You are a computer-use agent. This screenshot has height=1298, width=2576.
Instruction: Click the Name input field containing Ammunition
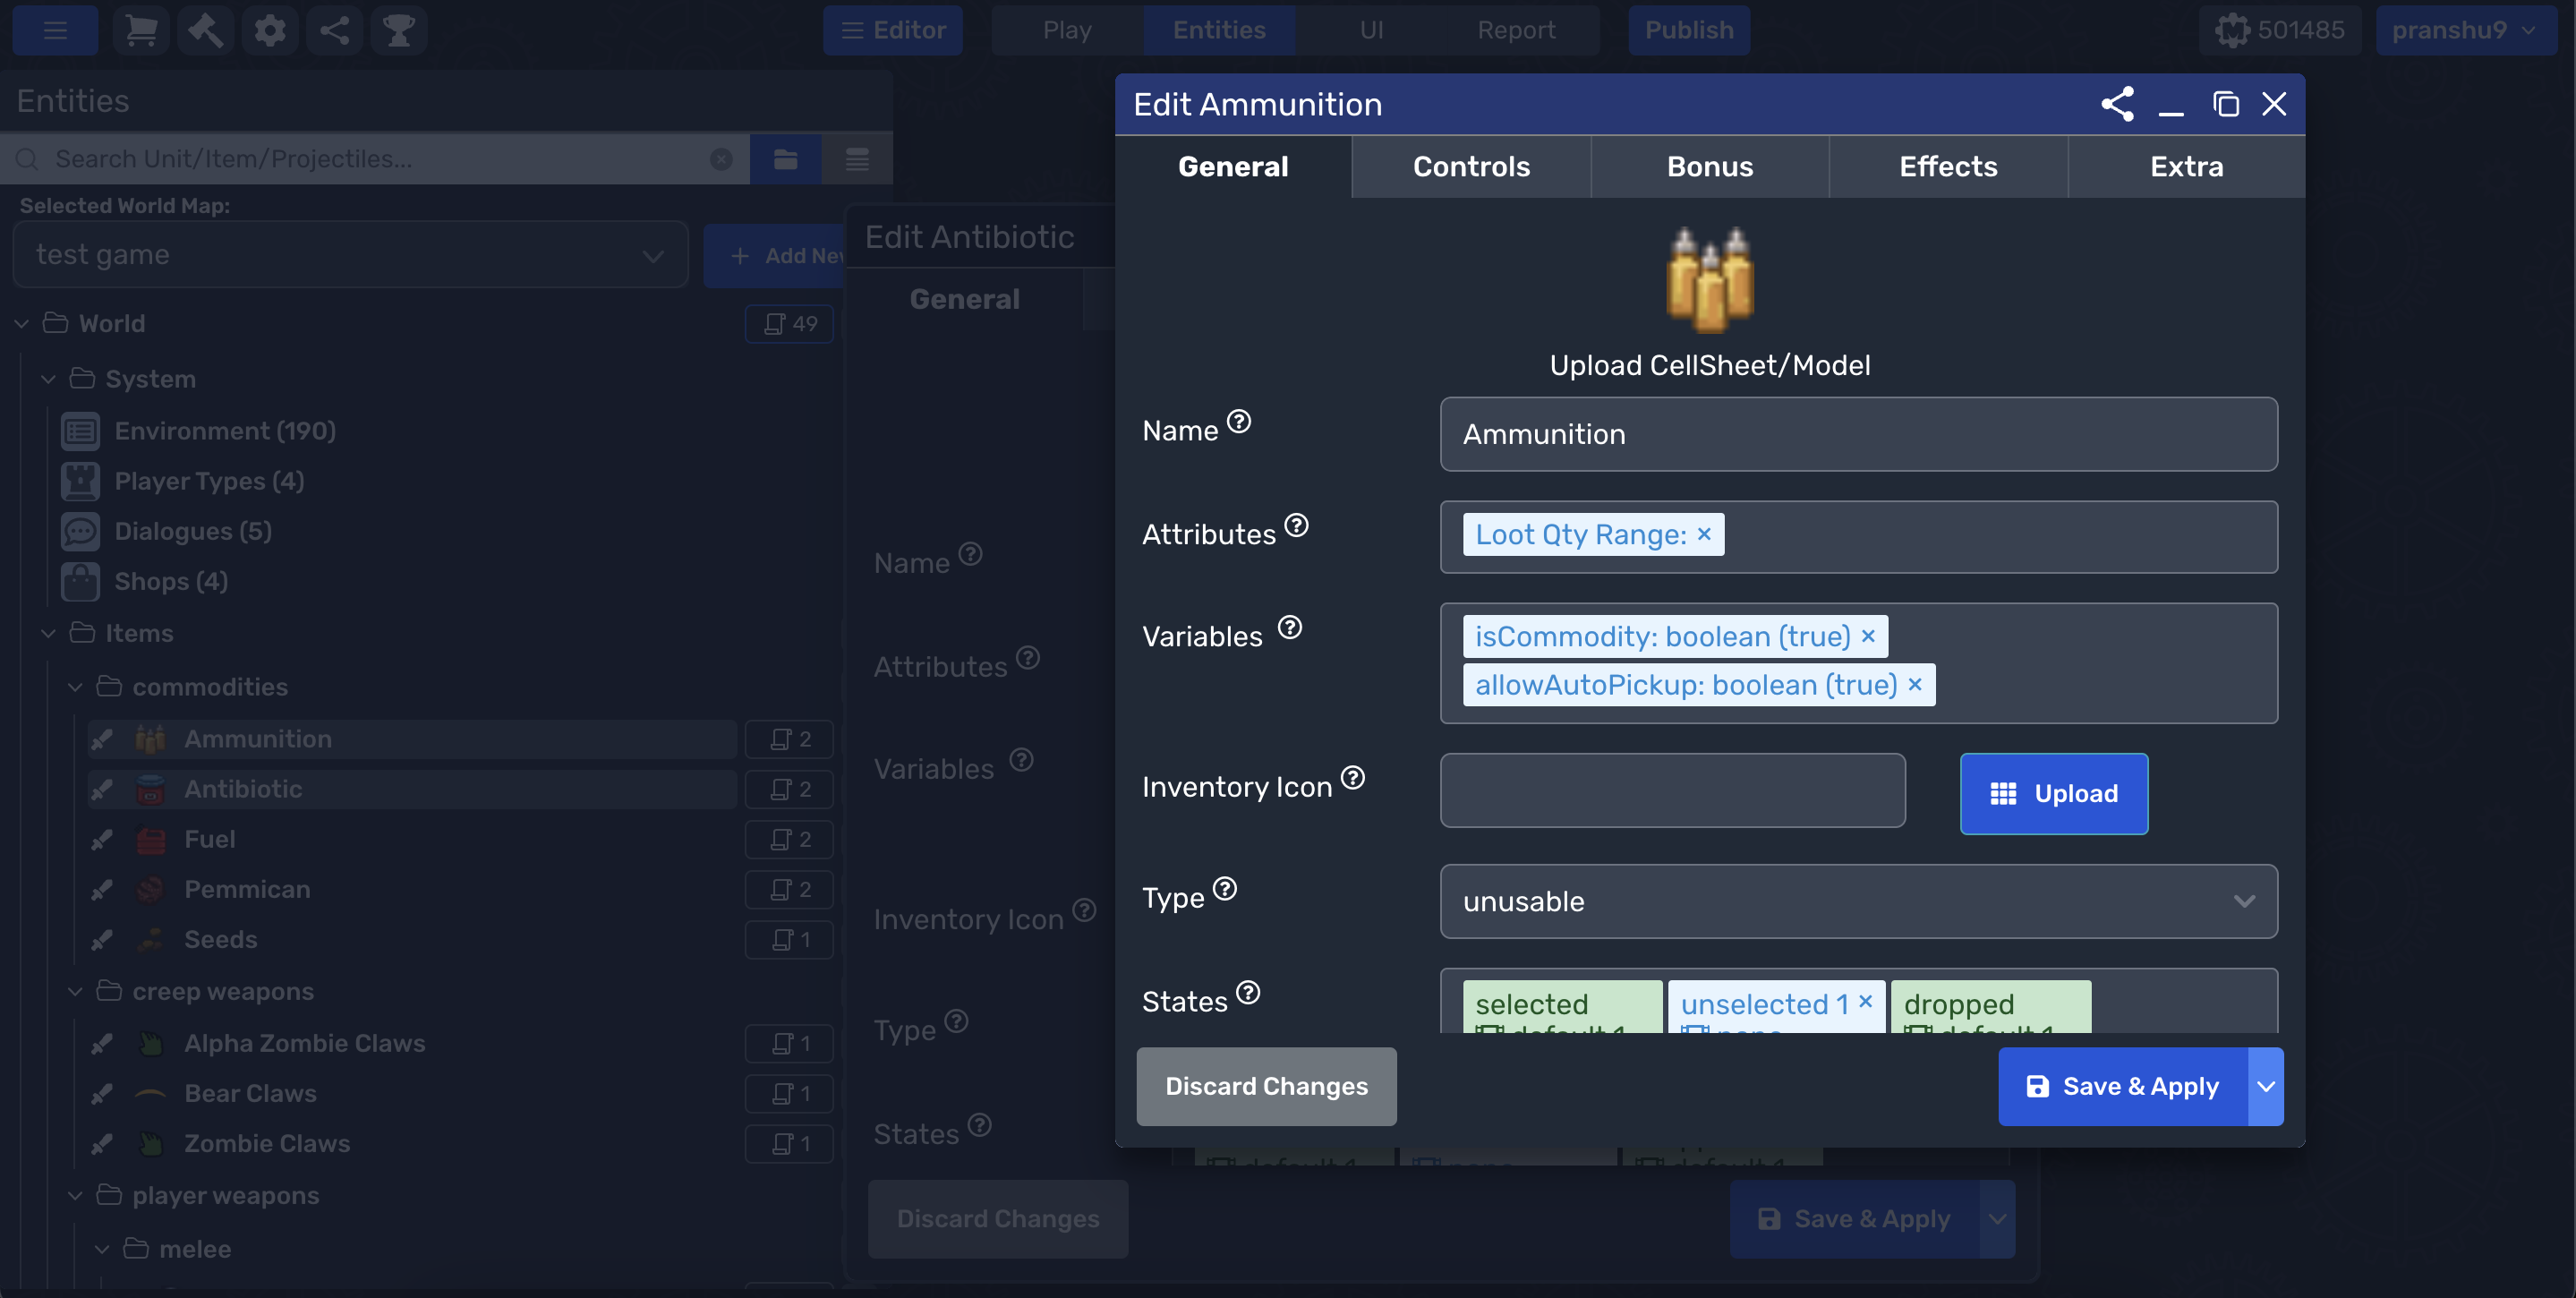(x=1858, y=434)
